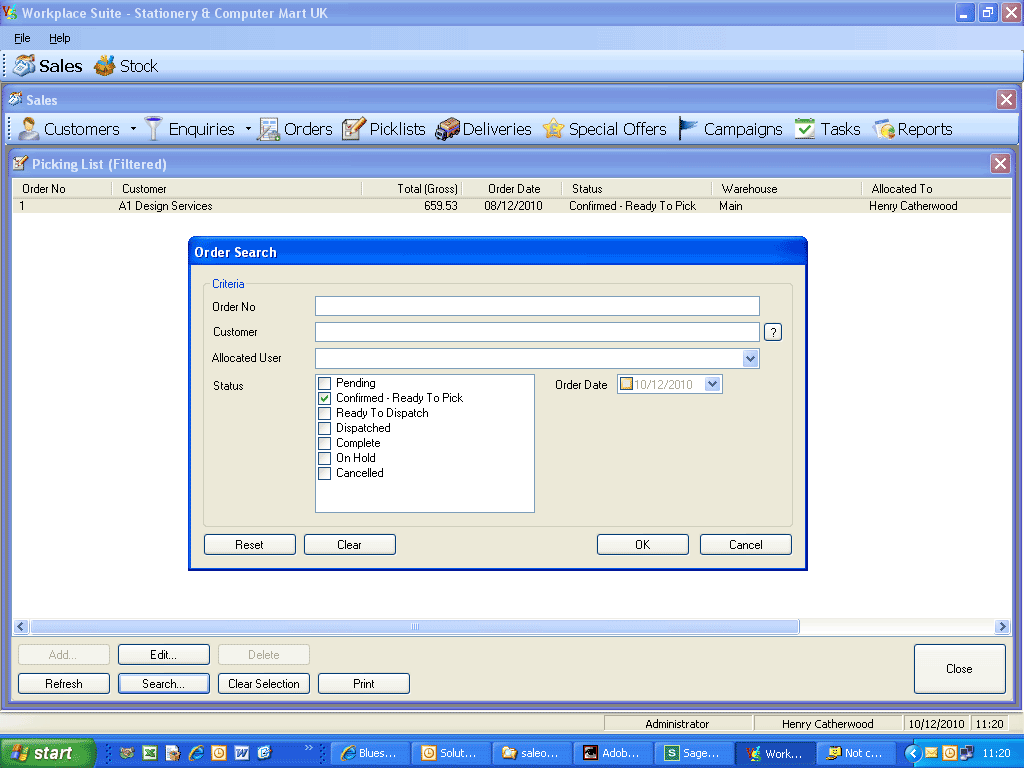Uncheck Confirmed - Ready To Pick status
Image resolution: width=1024 pixels, height=768 pixels.
(325, 398)
